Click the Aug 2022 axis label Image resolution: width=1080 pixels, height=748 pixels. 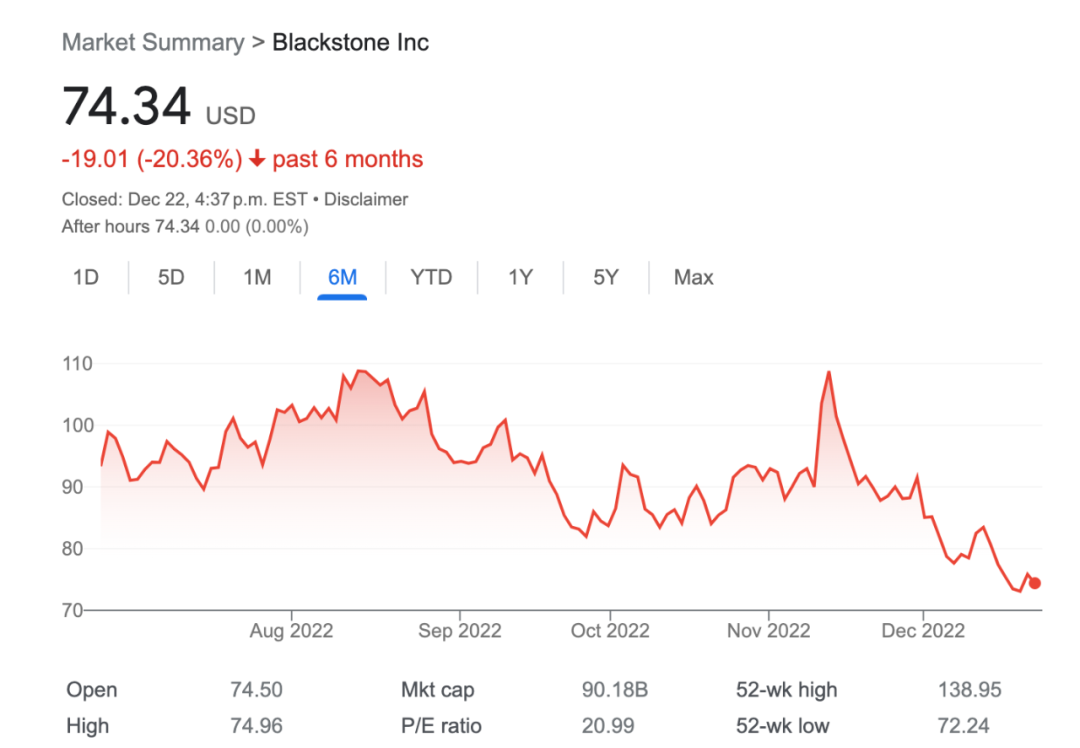[x=292, y=631]
